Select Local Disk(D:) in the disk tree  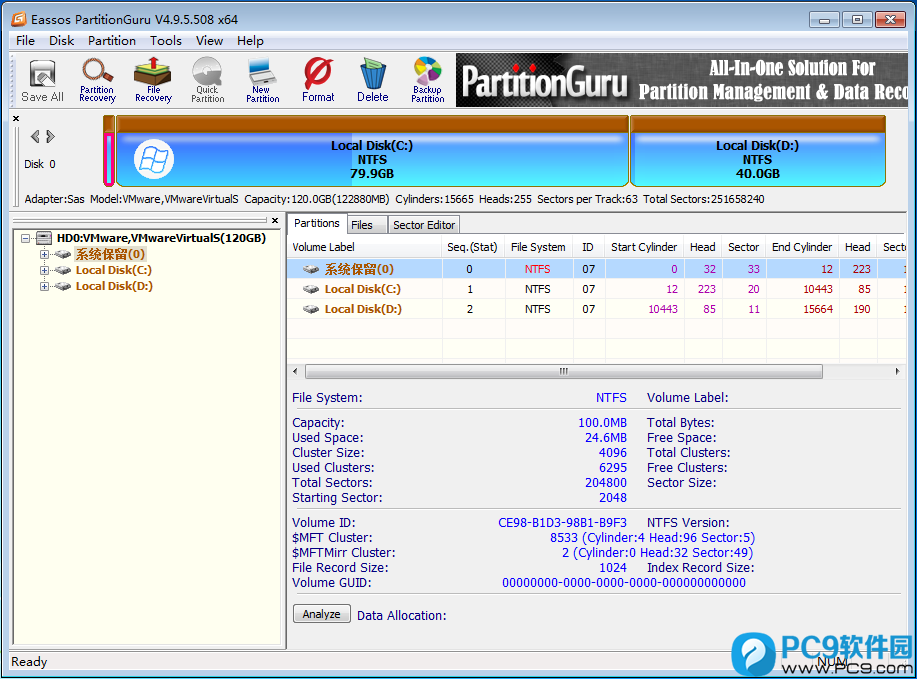(114, 286)
